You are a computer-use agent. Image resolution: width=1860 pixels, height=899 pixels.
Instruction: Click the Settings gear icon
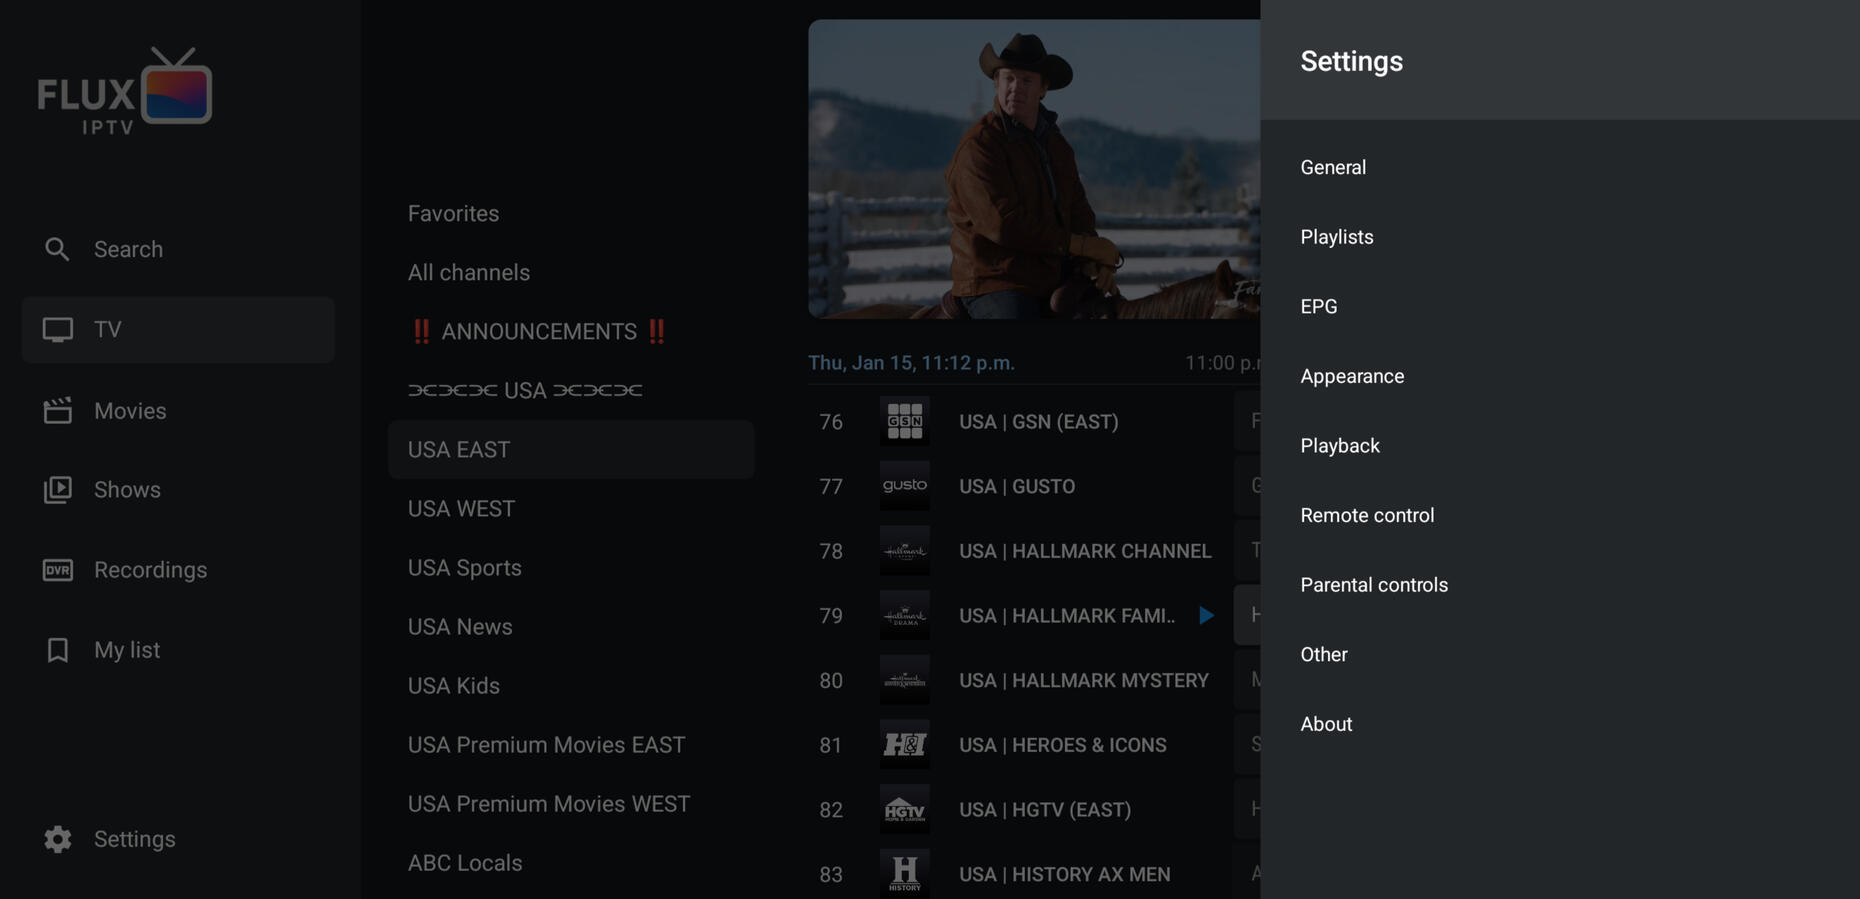click(57, 839)
